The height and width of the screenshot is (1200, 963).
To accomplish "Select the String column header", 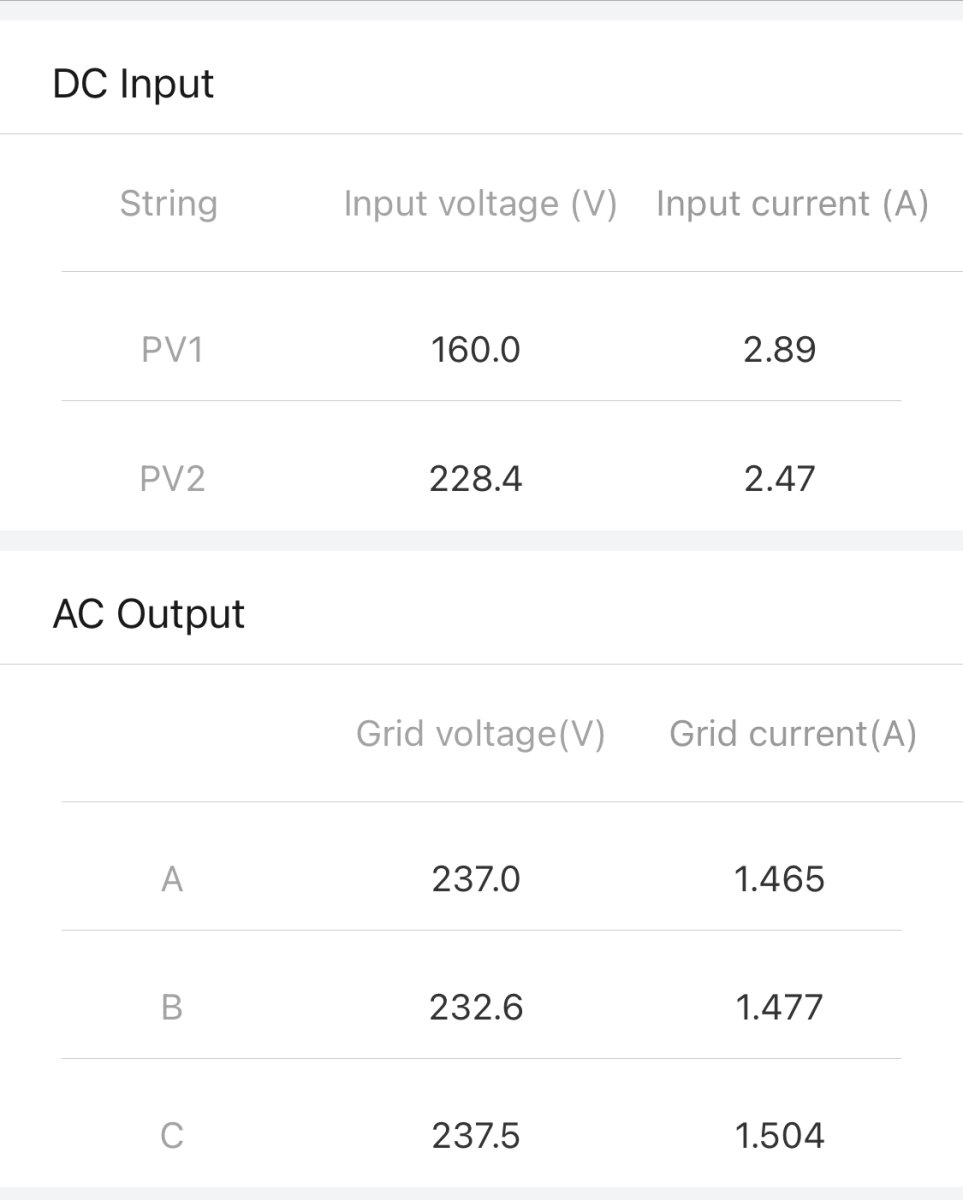I will point(168,204).
